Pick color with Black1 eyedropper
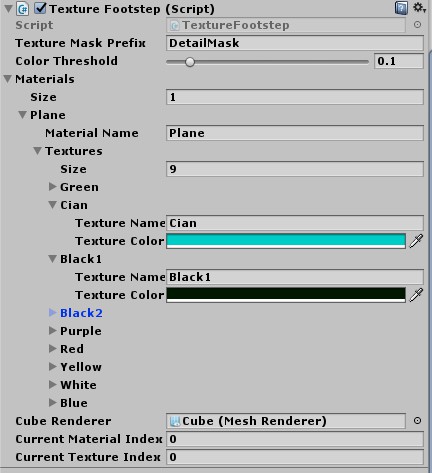This screenshot has height=473, width=432. (416, 295)
